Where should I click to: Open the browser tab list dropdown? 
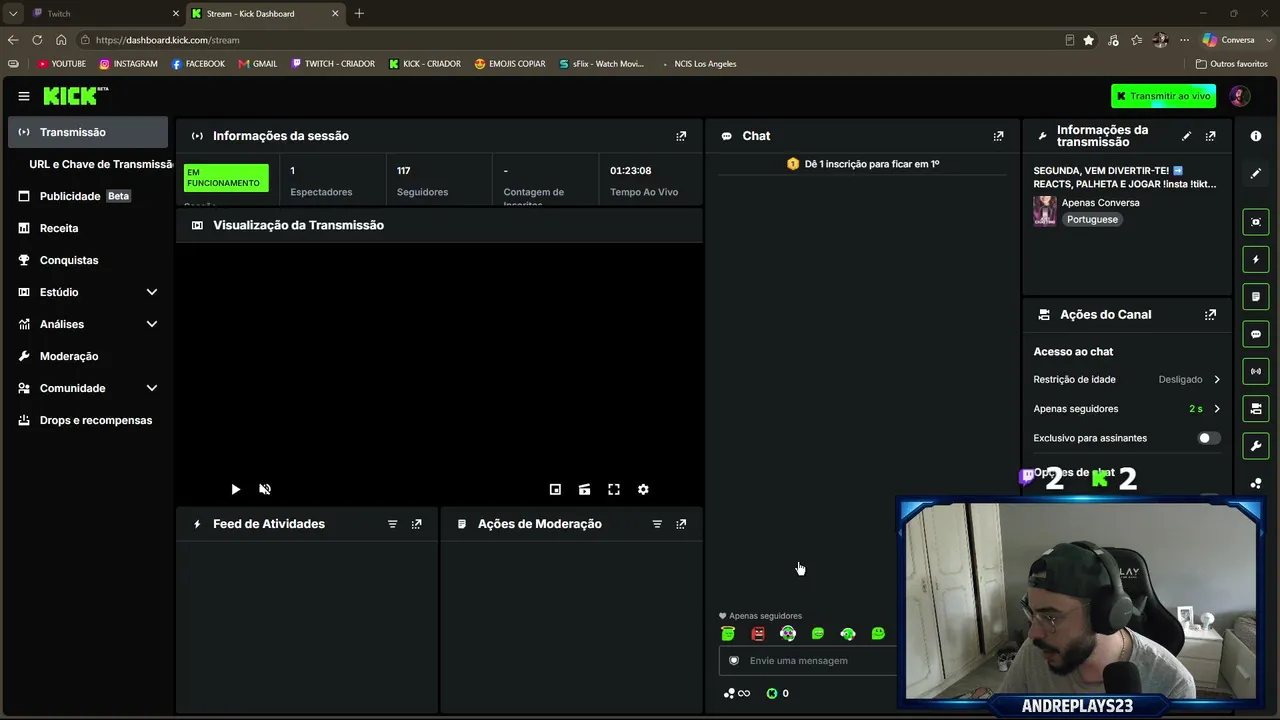[x=13, y=14]
